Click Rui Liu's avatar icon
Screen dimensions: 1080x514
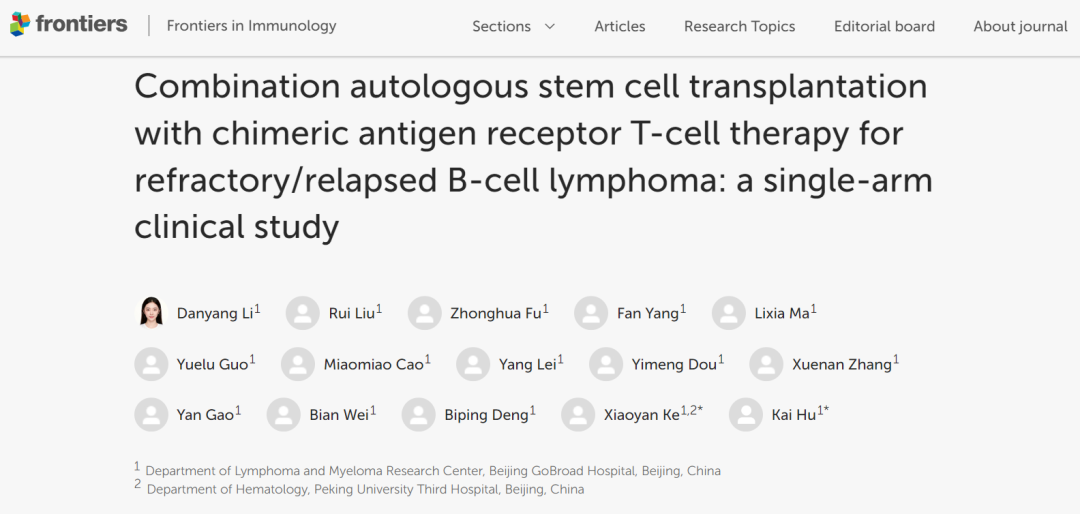(302, 313)
